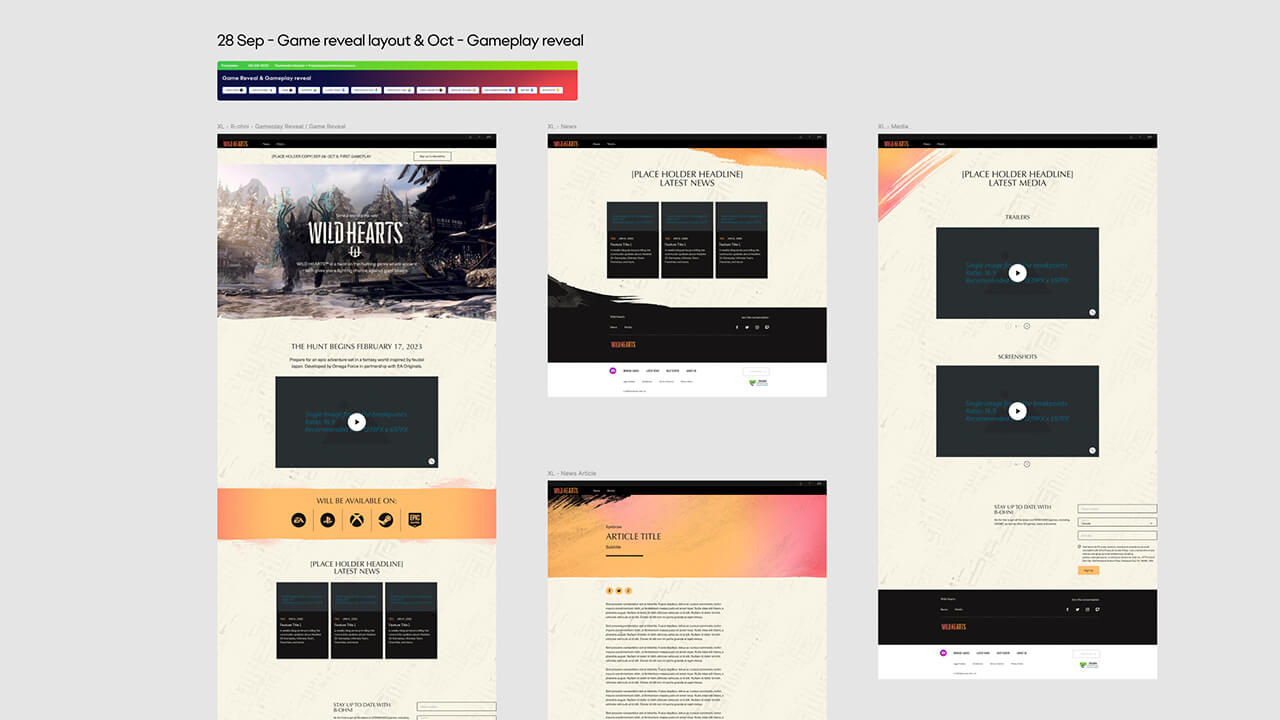This screenshot has height=720, width=1280.
Task: Click last input field of Media signup form
Action: pyautogui.click(x=1117, y=536)
